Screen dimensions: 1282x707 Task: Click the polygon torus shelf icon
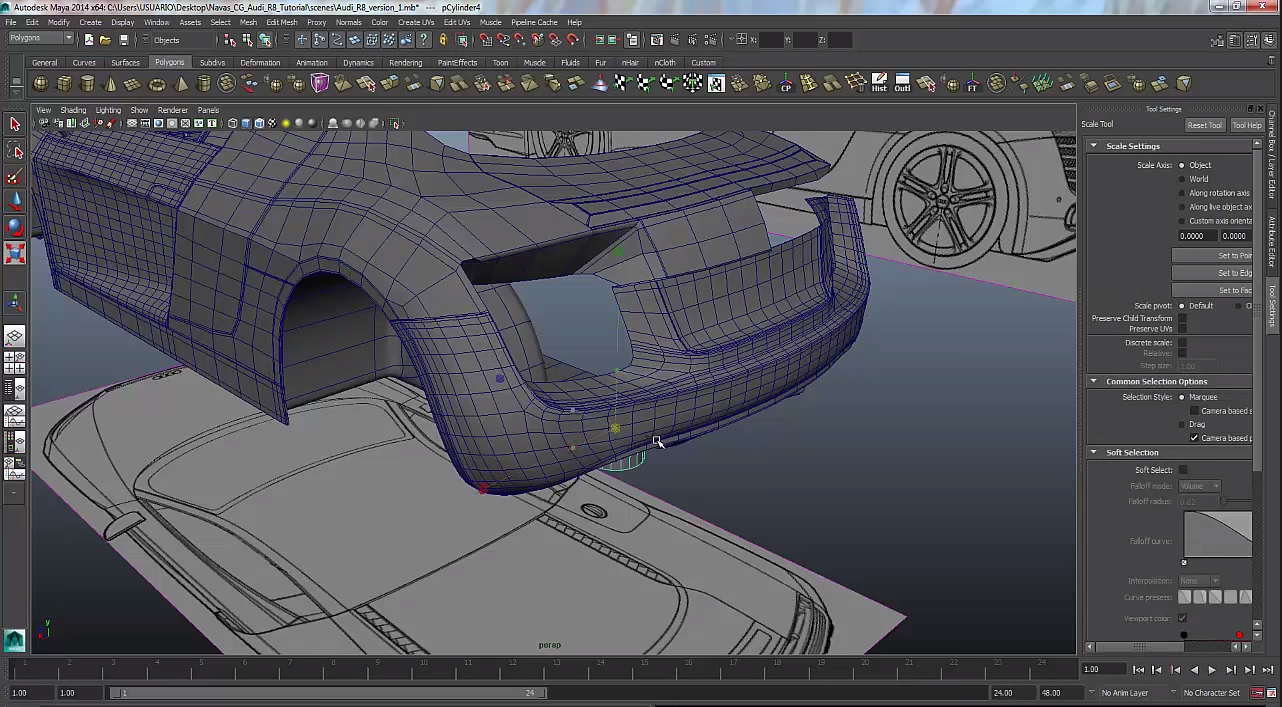(x=157, y=84)
